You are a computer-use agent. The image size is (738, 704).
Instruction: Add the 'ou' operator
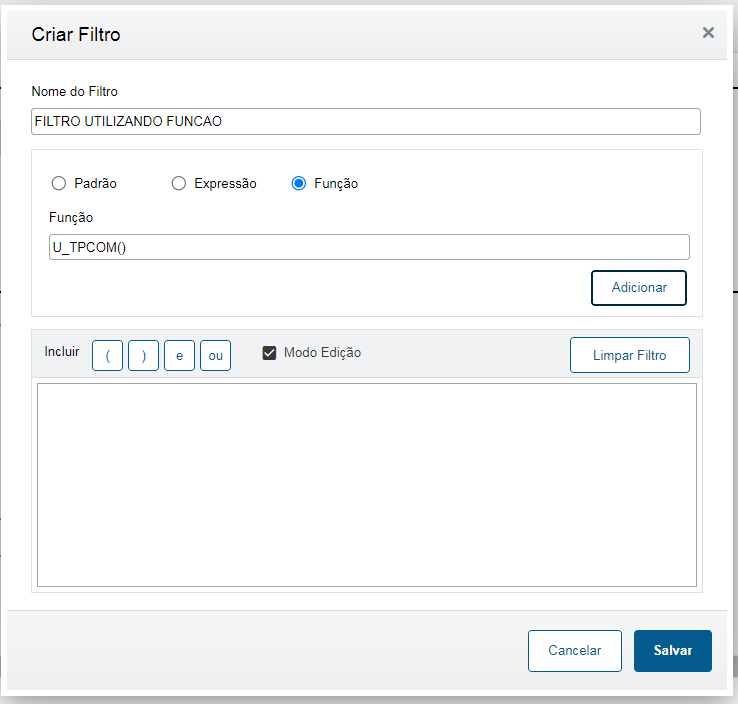click(215, 356)
